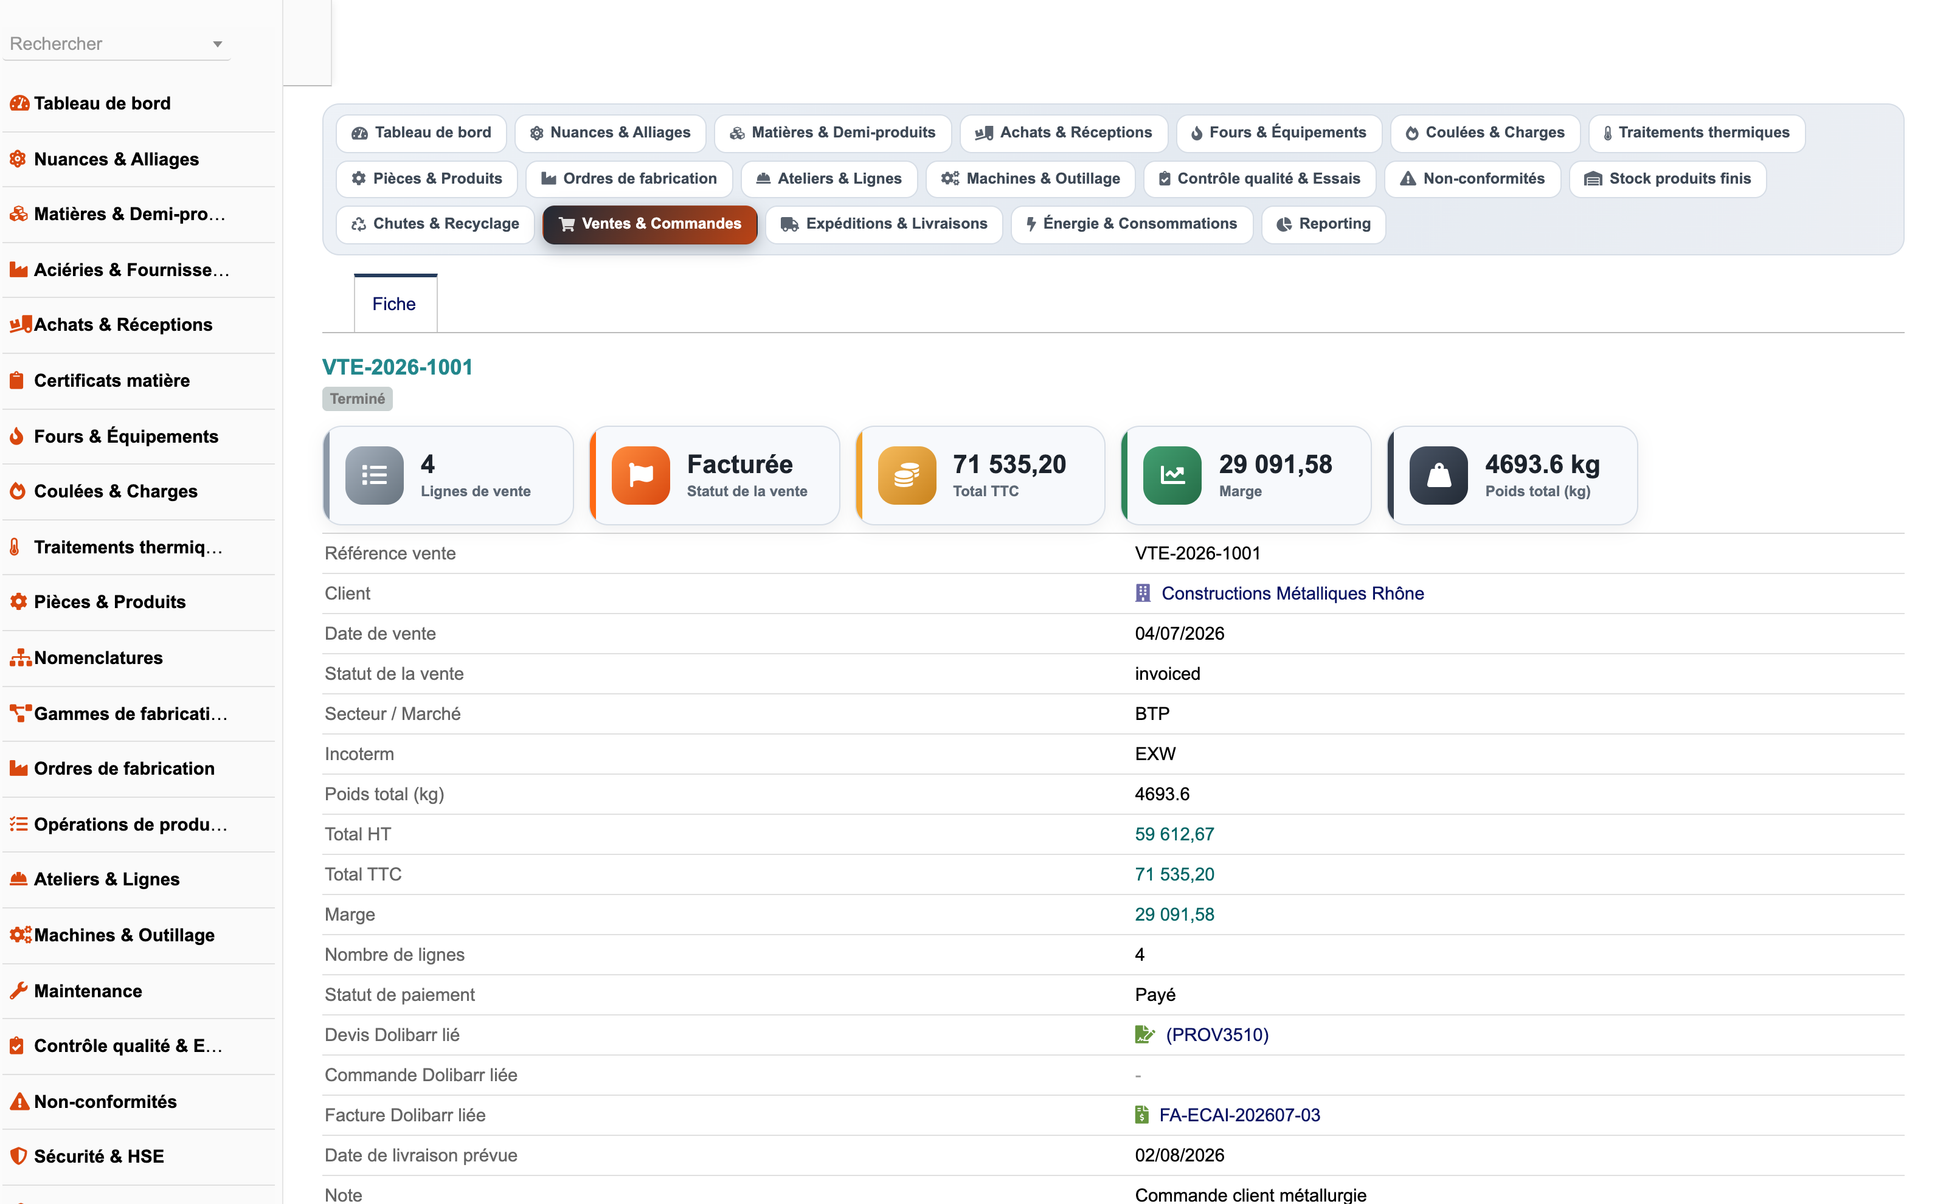Click the Fours & Équipements flame icon in sidebar
1946x1204 pixels.
[18, 436]
